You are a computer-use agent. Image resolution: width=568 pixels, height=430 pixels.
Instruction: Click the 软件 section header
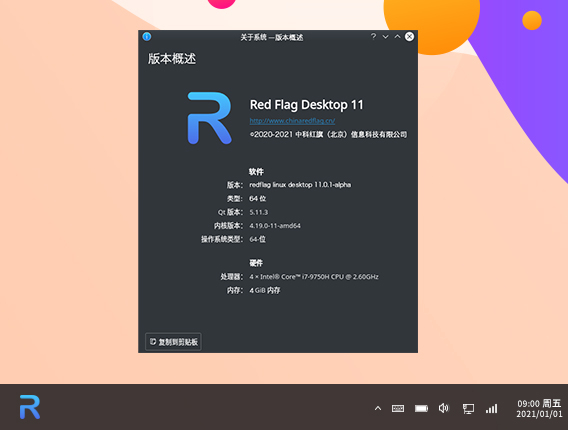coord(256,171)
